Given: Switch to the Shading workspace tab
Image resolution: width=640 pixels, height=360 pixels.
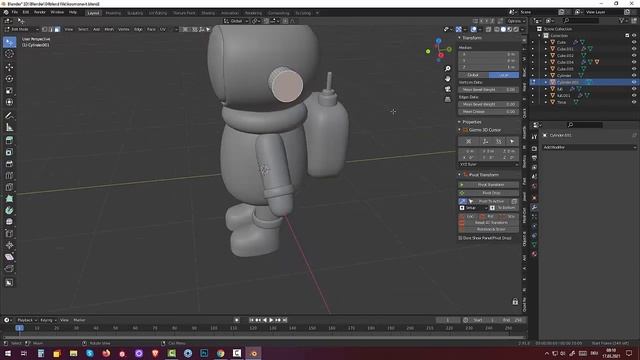Looking at the screenshot, I should tap(208, 13).
